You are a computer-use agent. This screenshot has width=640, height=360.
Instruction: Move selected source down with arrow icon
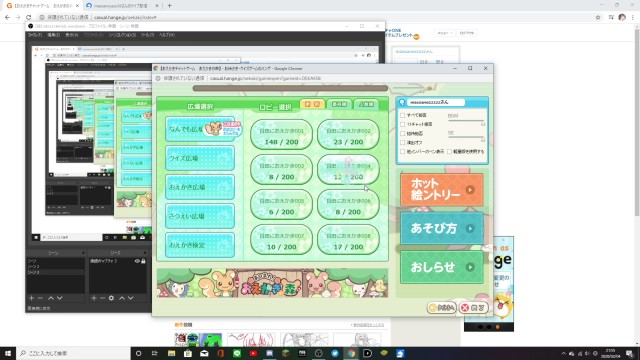coord(131,298)
